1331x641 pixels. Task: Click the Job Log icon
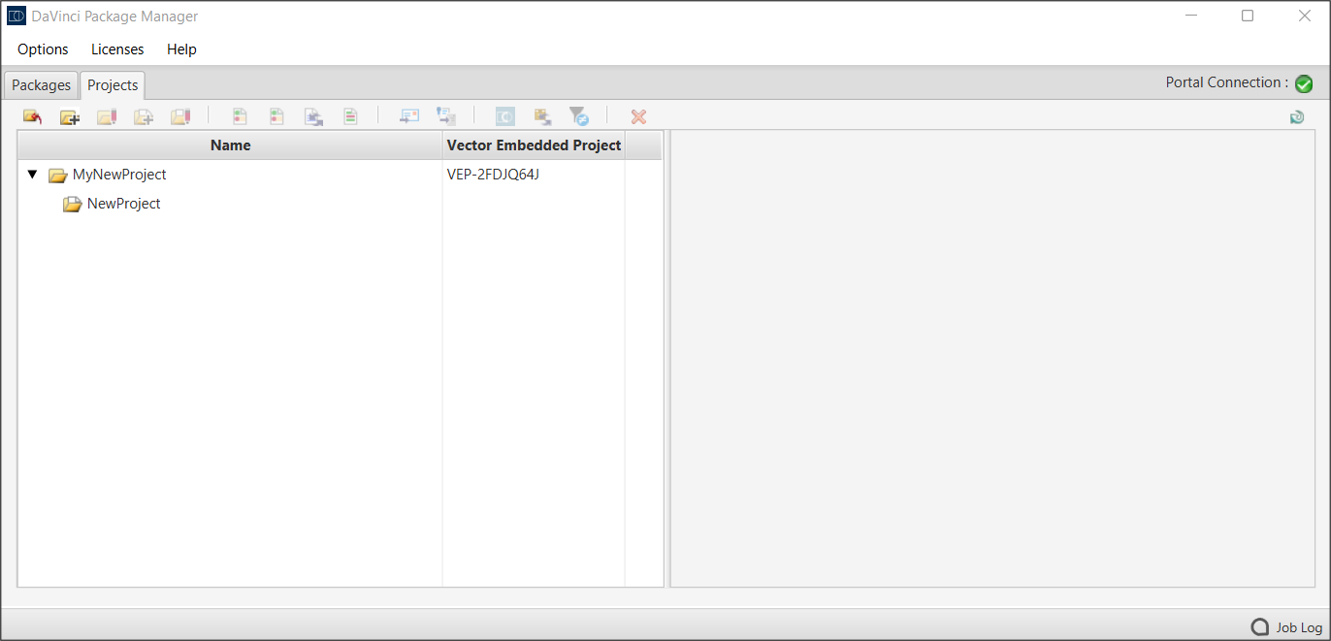(1260, 627)
